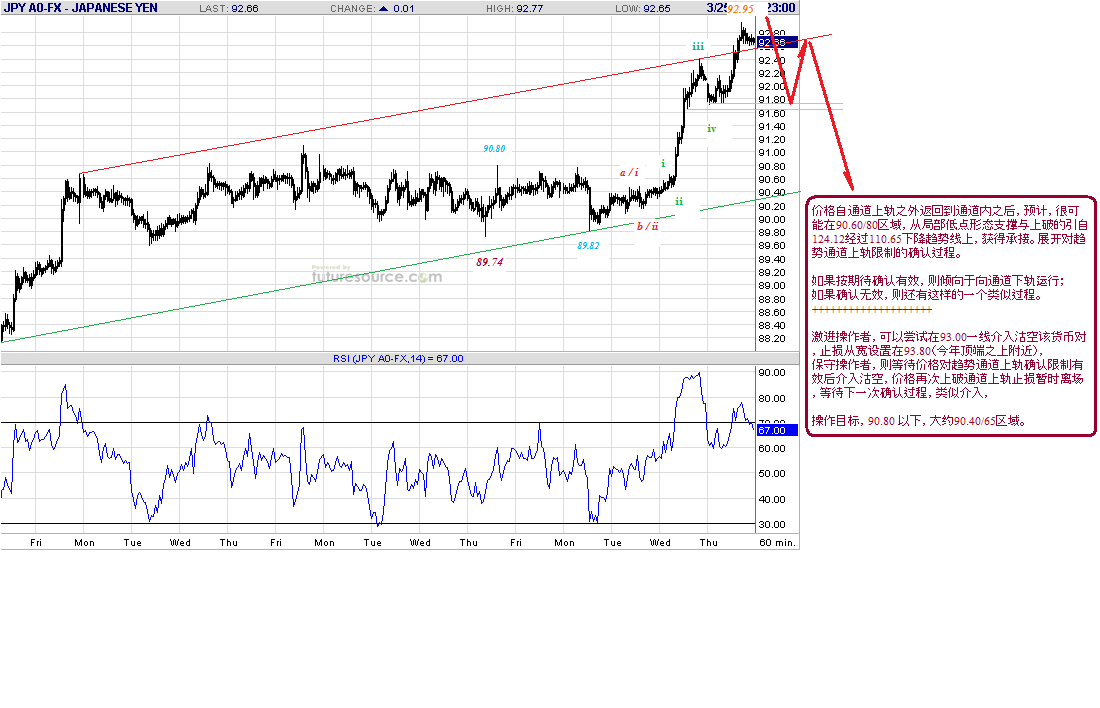
Task: Click the 'LOW: 92.65' header value
Action: (x=643, y=8)
